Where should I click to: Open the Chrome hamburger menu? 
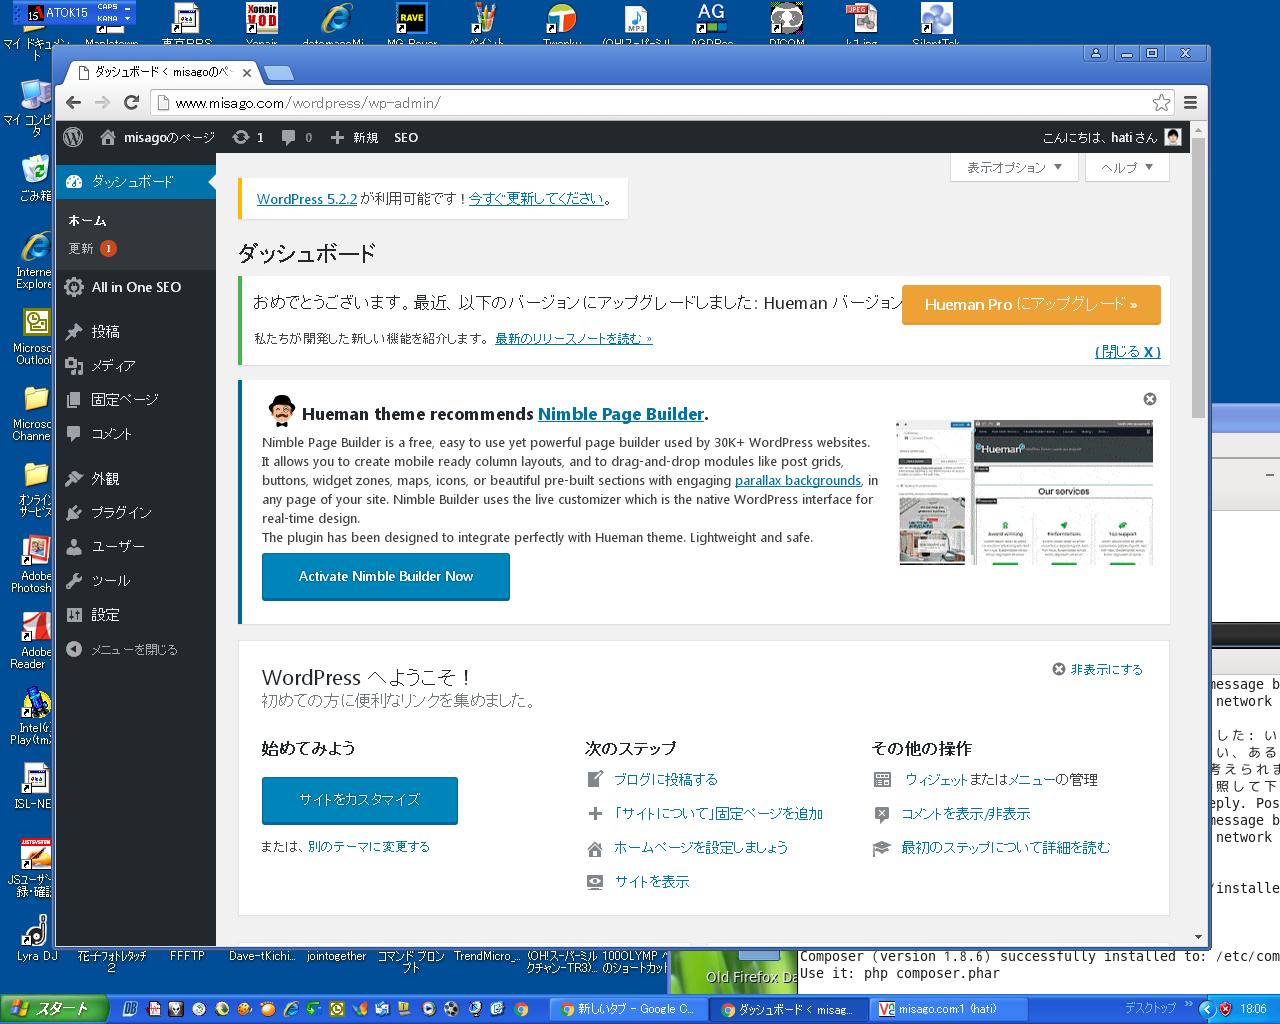click(1190, 102)
